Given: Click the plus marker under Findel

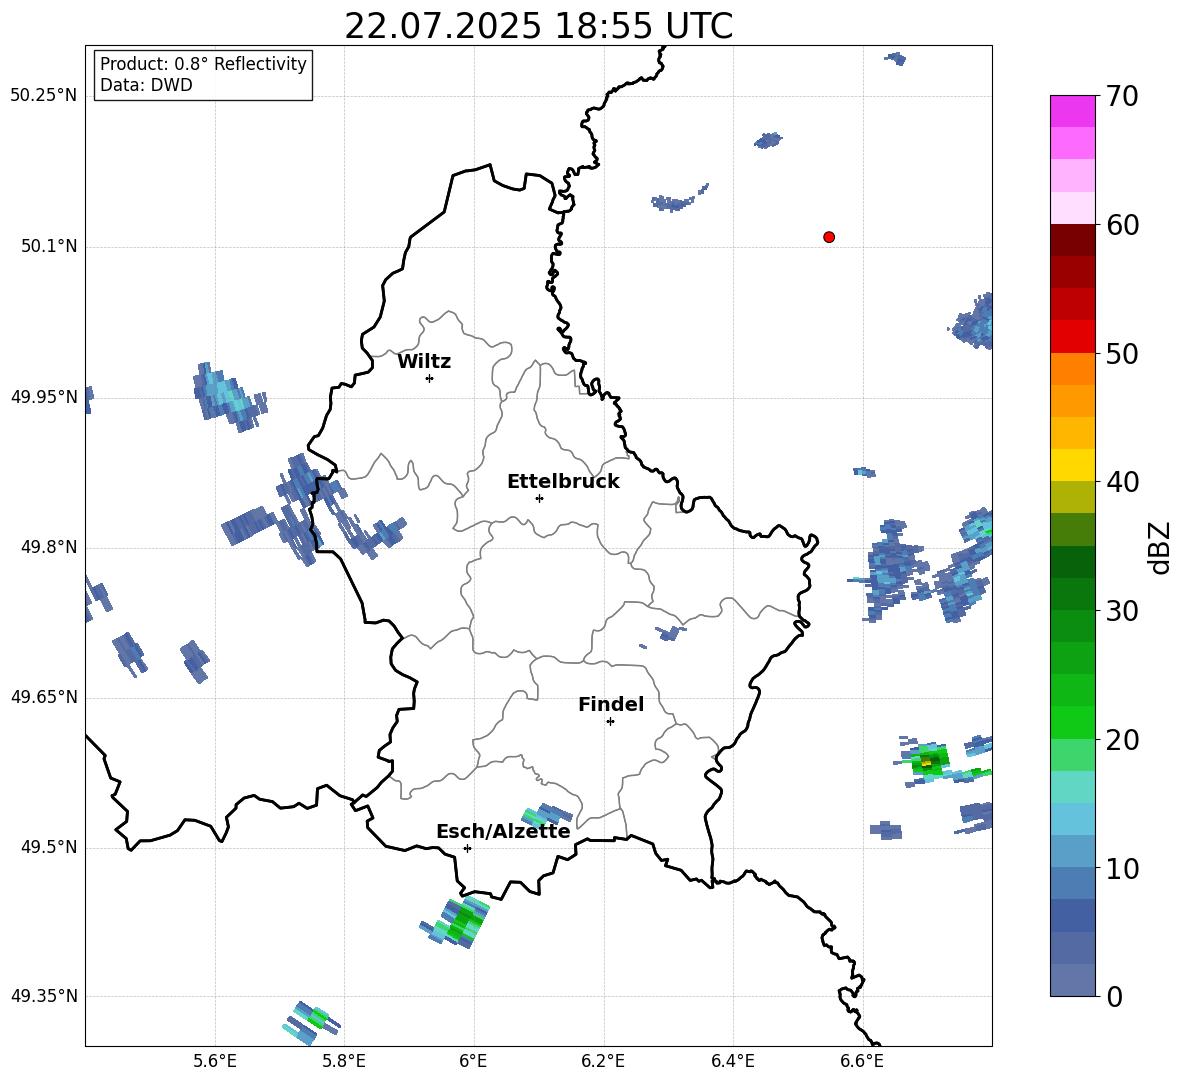Looking at the screenshot, I should coord(610,722).
